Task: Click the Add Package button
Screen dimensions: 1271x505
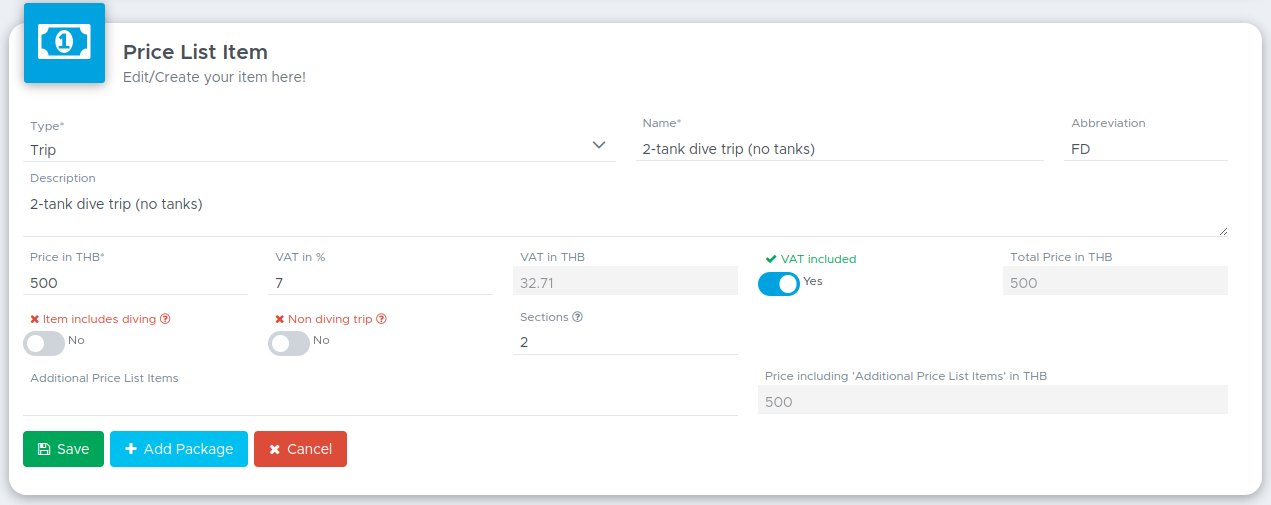Action: coord(179,449)
